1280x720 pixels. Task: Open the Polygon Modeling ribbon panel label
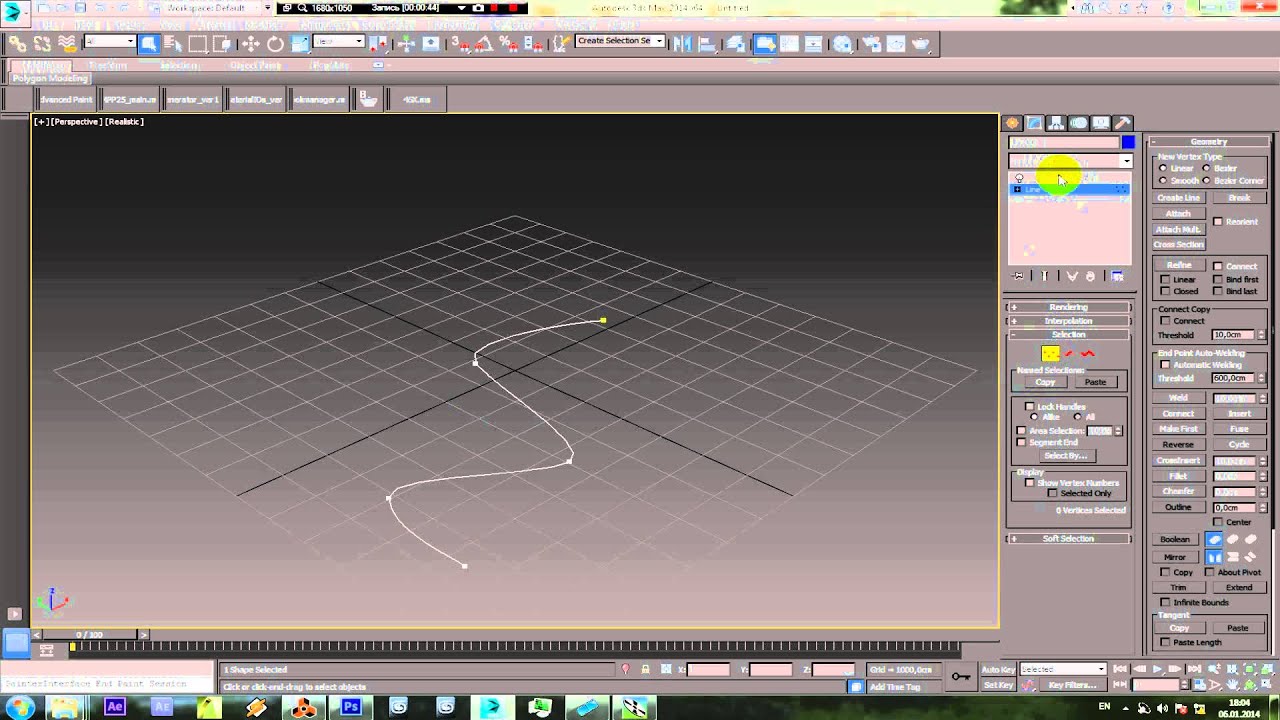pyautogui.click(x=50, y=78)
